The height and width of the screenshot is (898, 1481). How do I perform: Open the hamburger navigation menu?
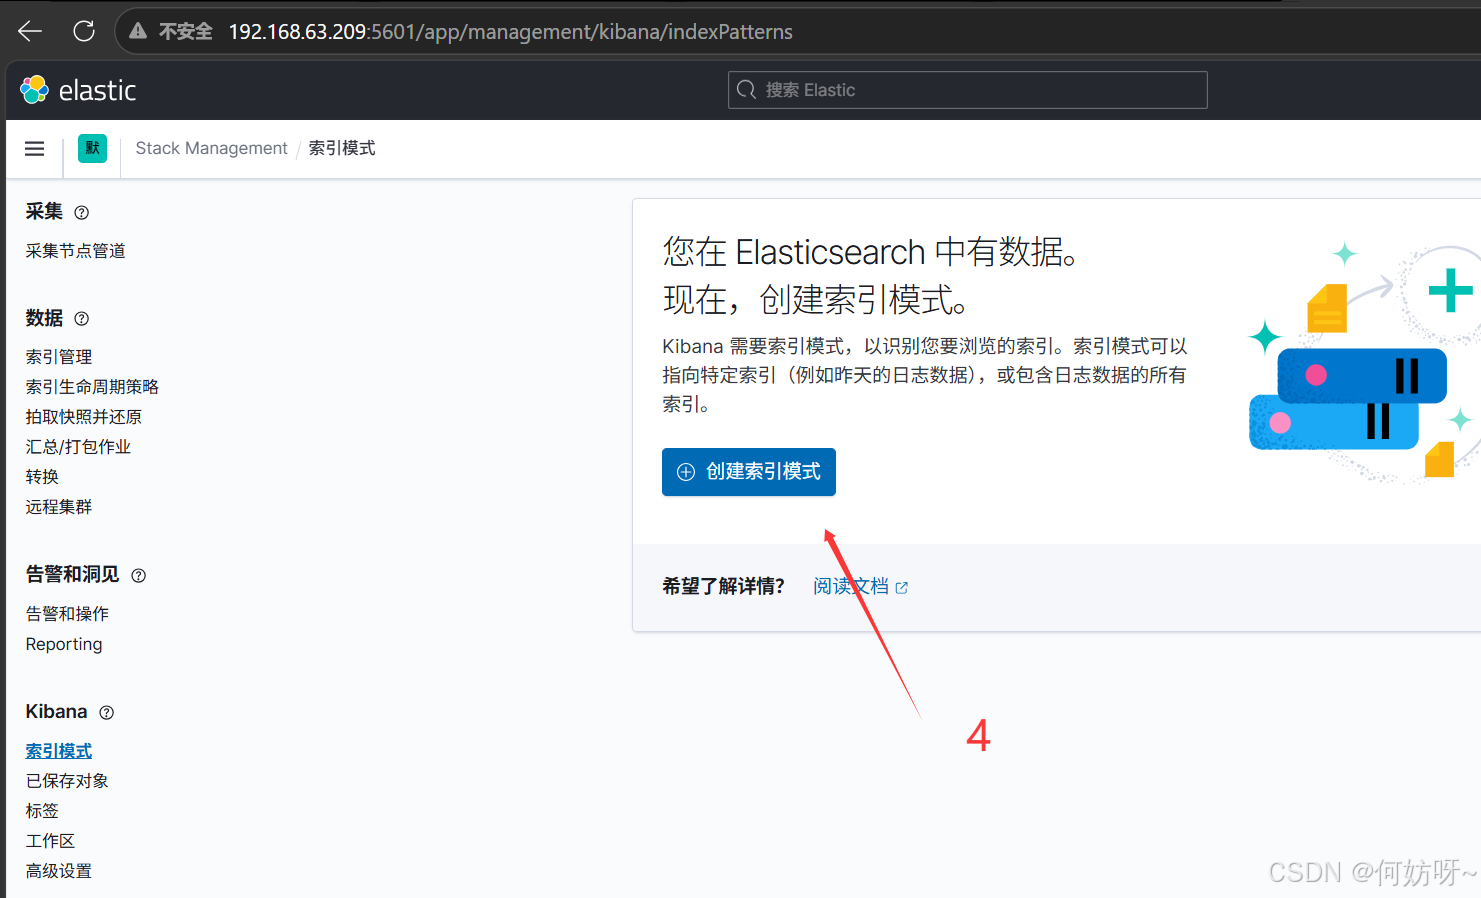[34, 148]
